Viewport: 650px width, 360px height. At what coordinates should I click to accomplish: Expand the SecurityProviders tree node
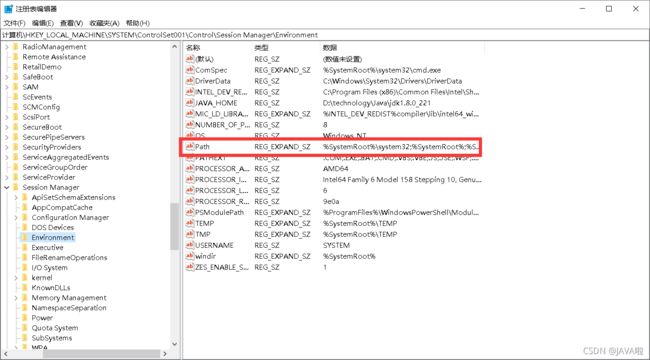(7, 147)
